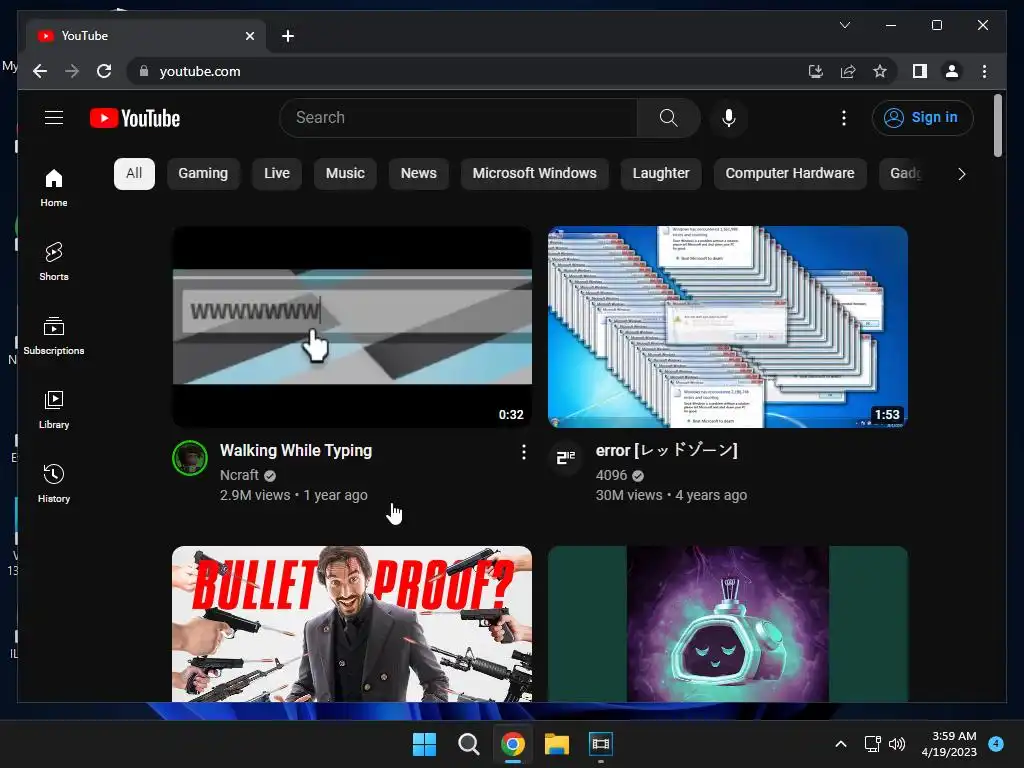Click the film strip app on taskbar
This screenshot has height=768, width=1024.
tap(601, 744)
